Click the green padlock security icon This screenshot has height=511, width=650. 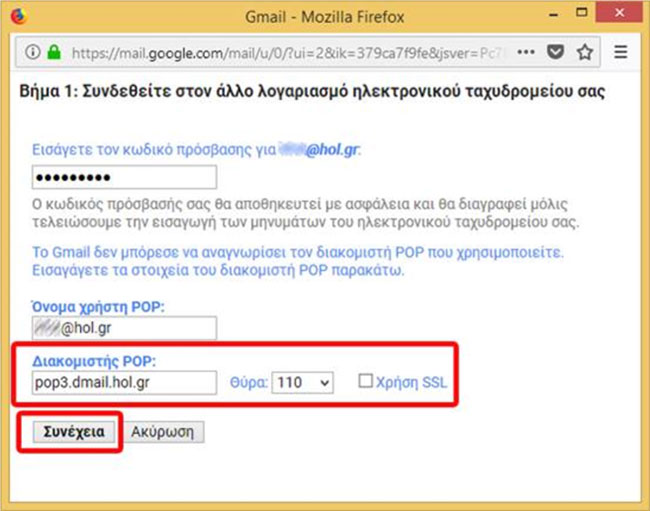[x=54, y=52]
